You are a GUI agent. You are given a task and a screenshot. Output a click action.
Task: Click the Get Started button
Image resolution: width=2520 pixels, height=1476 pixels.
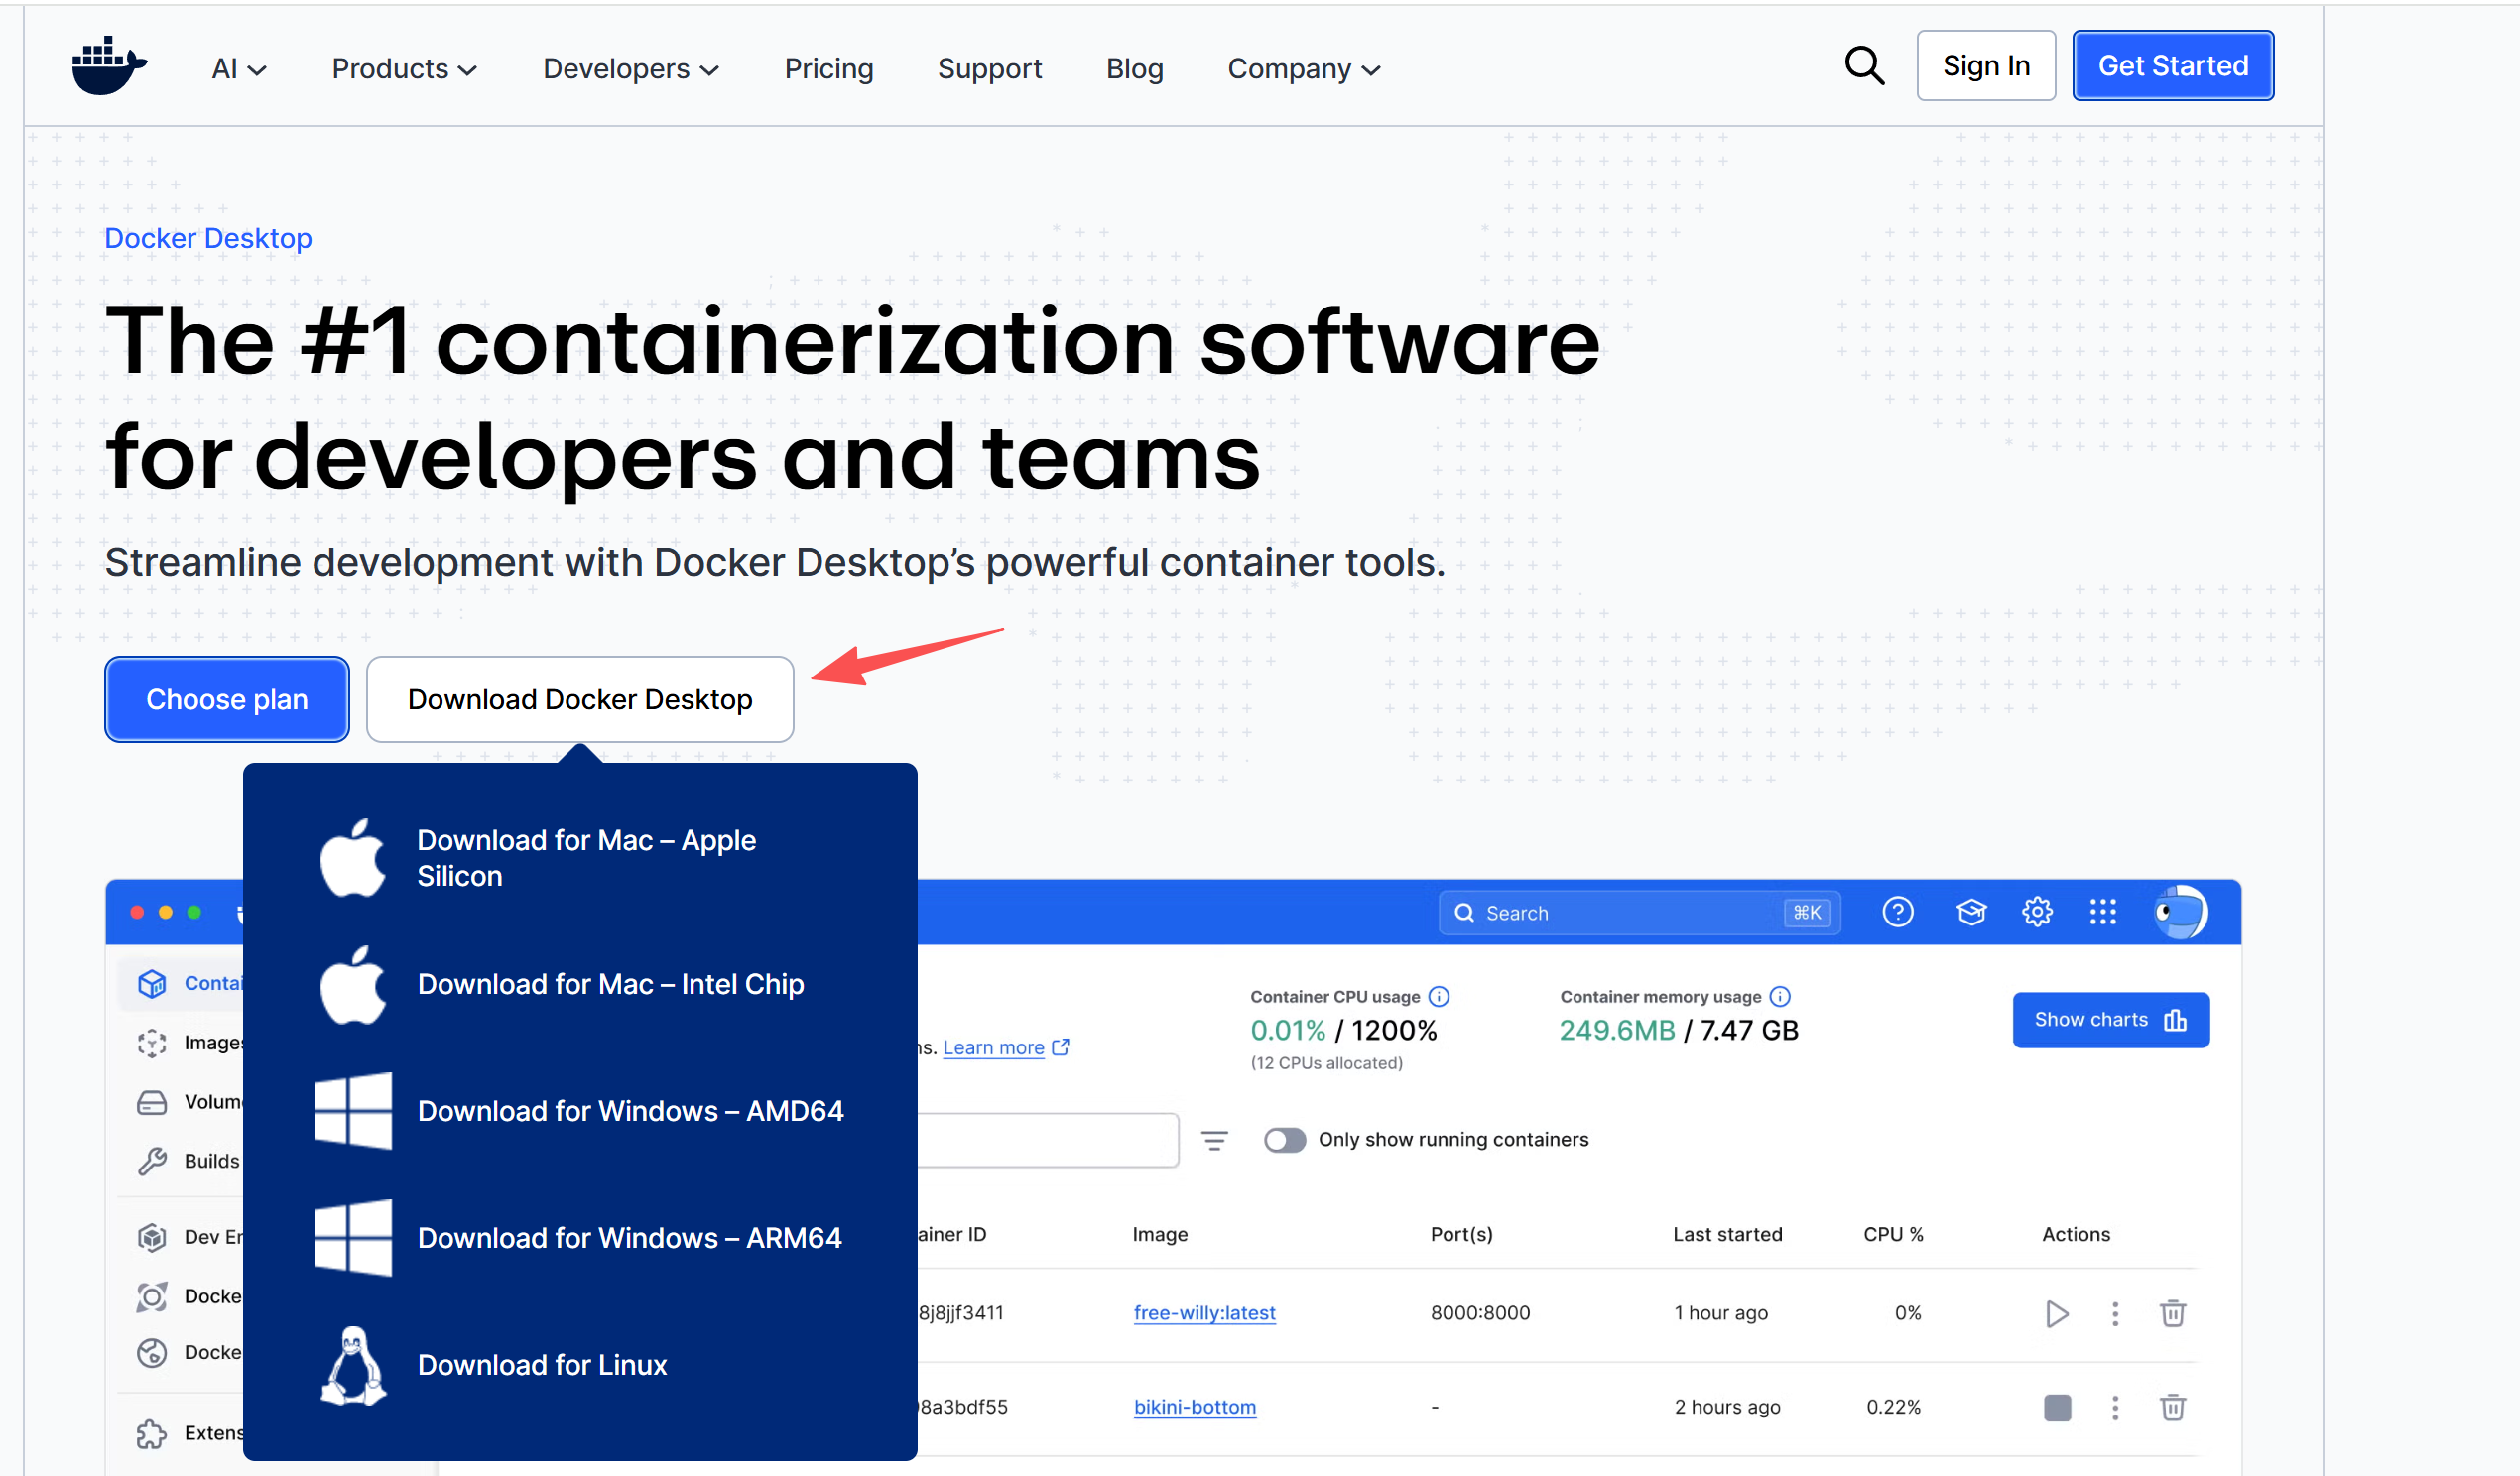coord(2172,66)
